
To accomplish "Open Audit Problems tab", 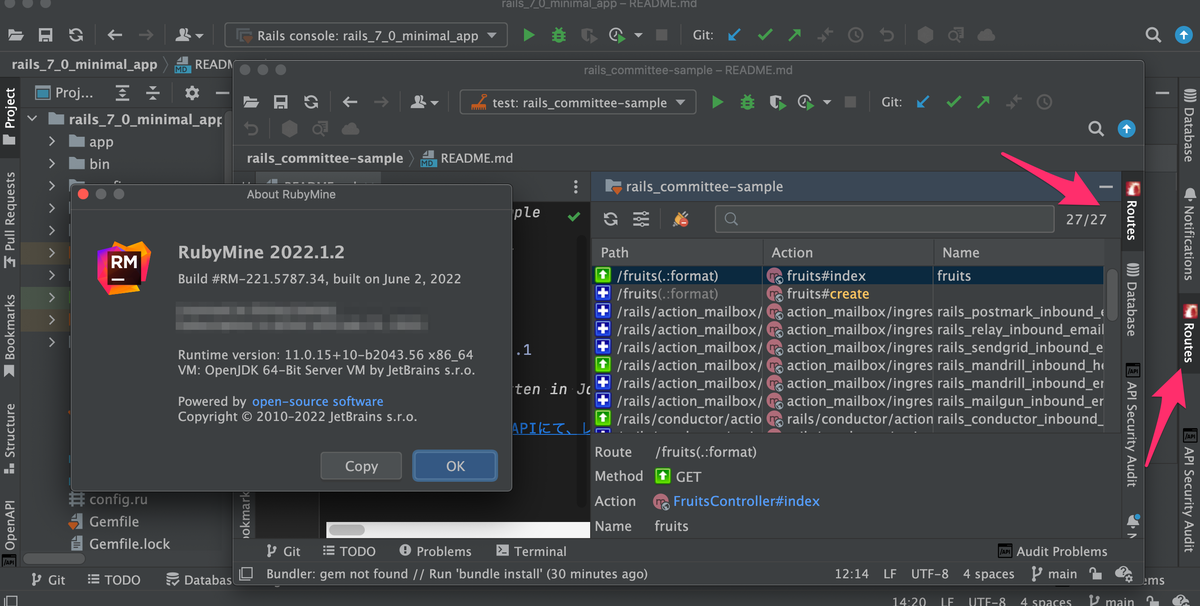I will (x=1052, y=551).
